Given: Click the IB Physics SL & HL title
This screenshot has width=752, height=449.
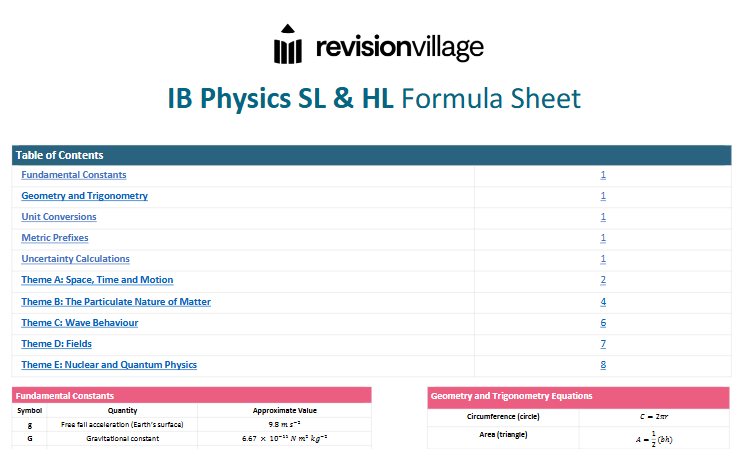Looking at the screenshot, I should click(x=375, y=99).
